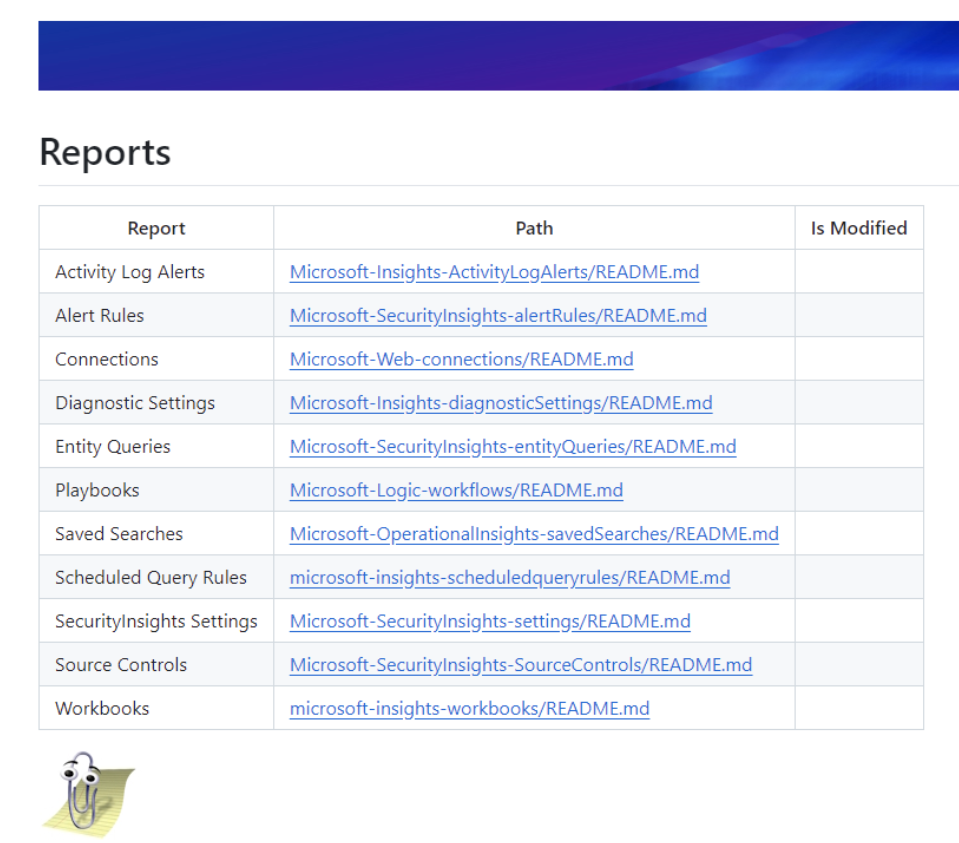Click the Report column header
Screen dimensions: 959x843
[156, 228]
